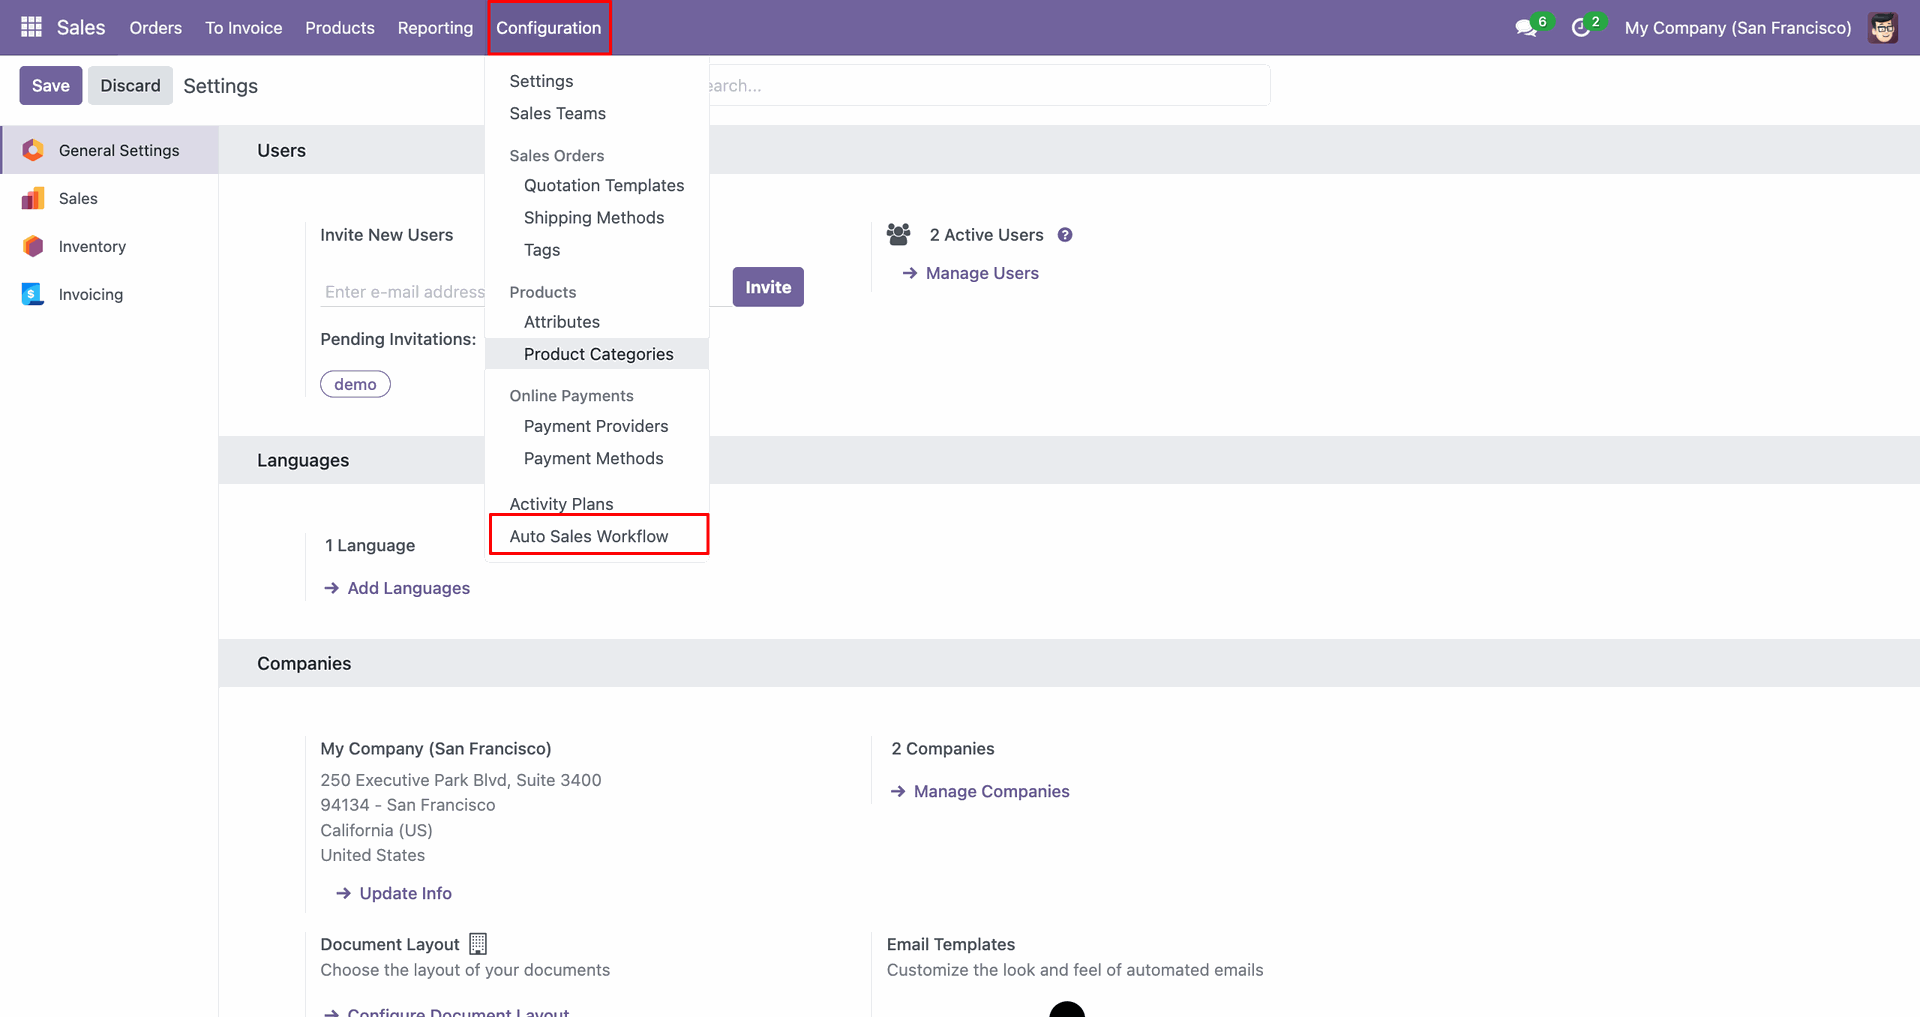The height and width of the screenshot is (1017, 1920).
Task: Select Payment Providers menu entry
Action: tap(597, 426)
